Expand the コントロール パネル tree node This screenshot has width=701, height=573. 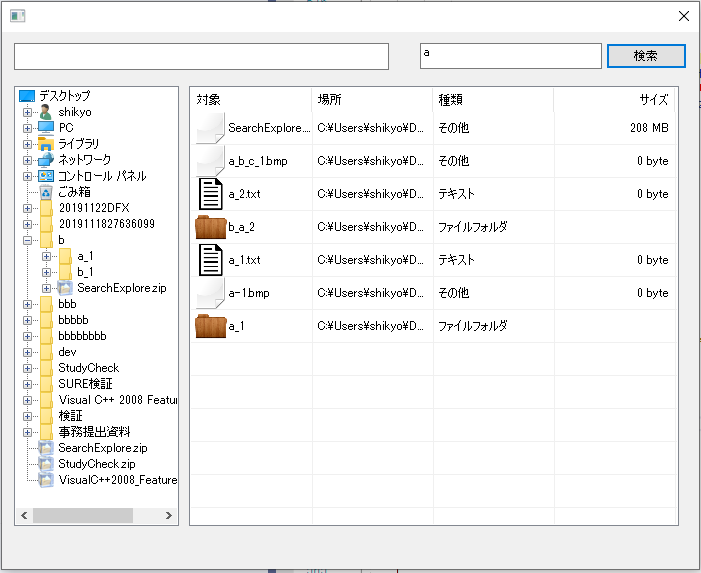(27, 177)
